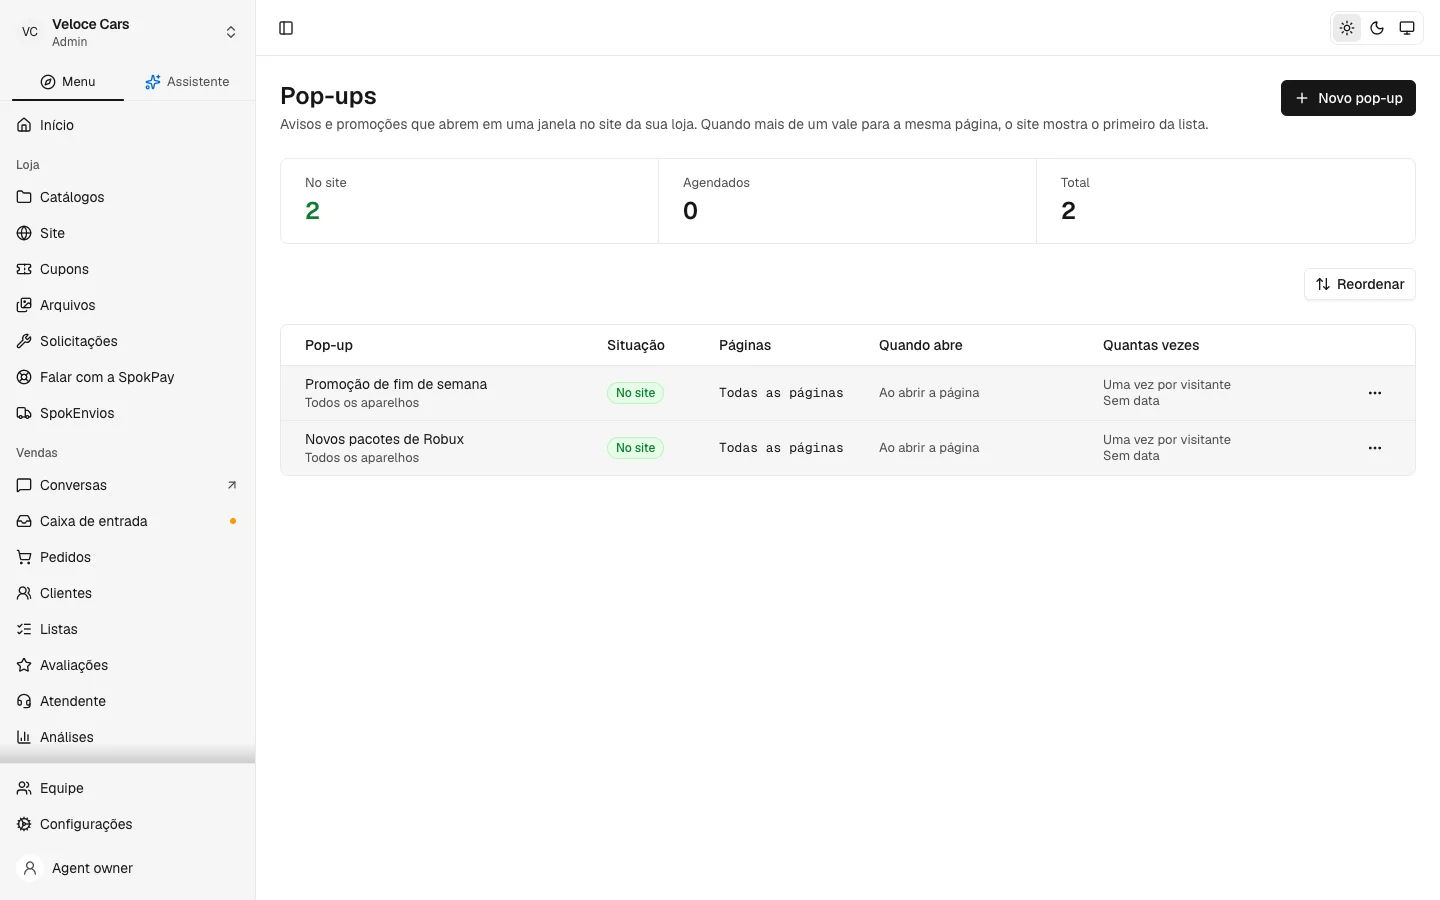Image resolution: width=1440 pixels, height=900 pixels.
Task: Click the Catálogos folder icon
Action: [24, 197]
